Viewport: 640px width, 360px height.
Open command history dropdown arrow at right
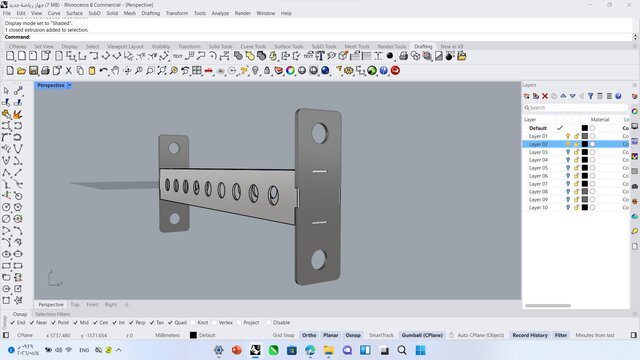(x=635, y=37)
